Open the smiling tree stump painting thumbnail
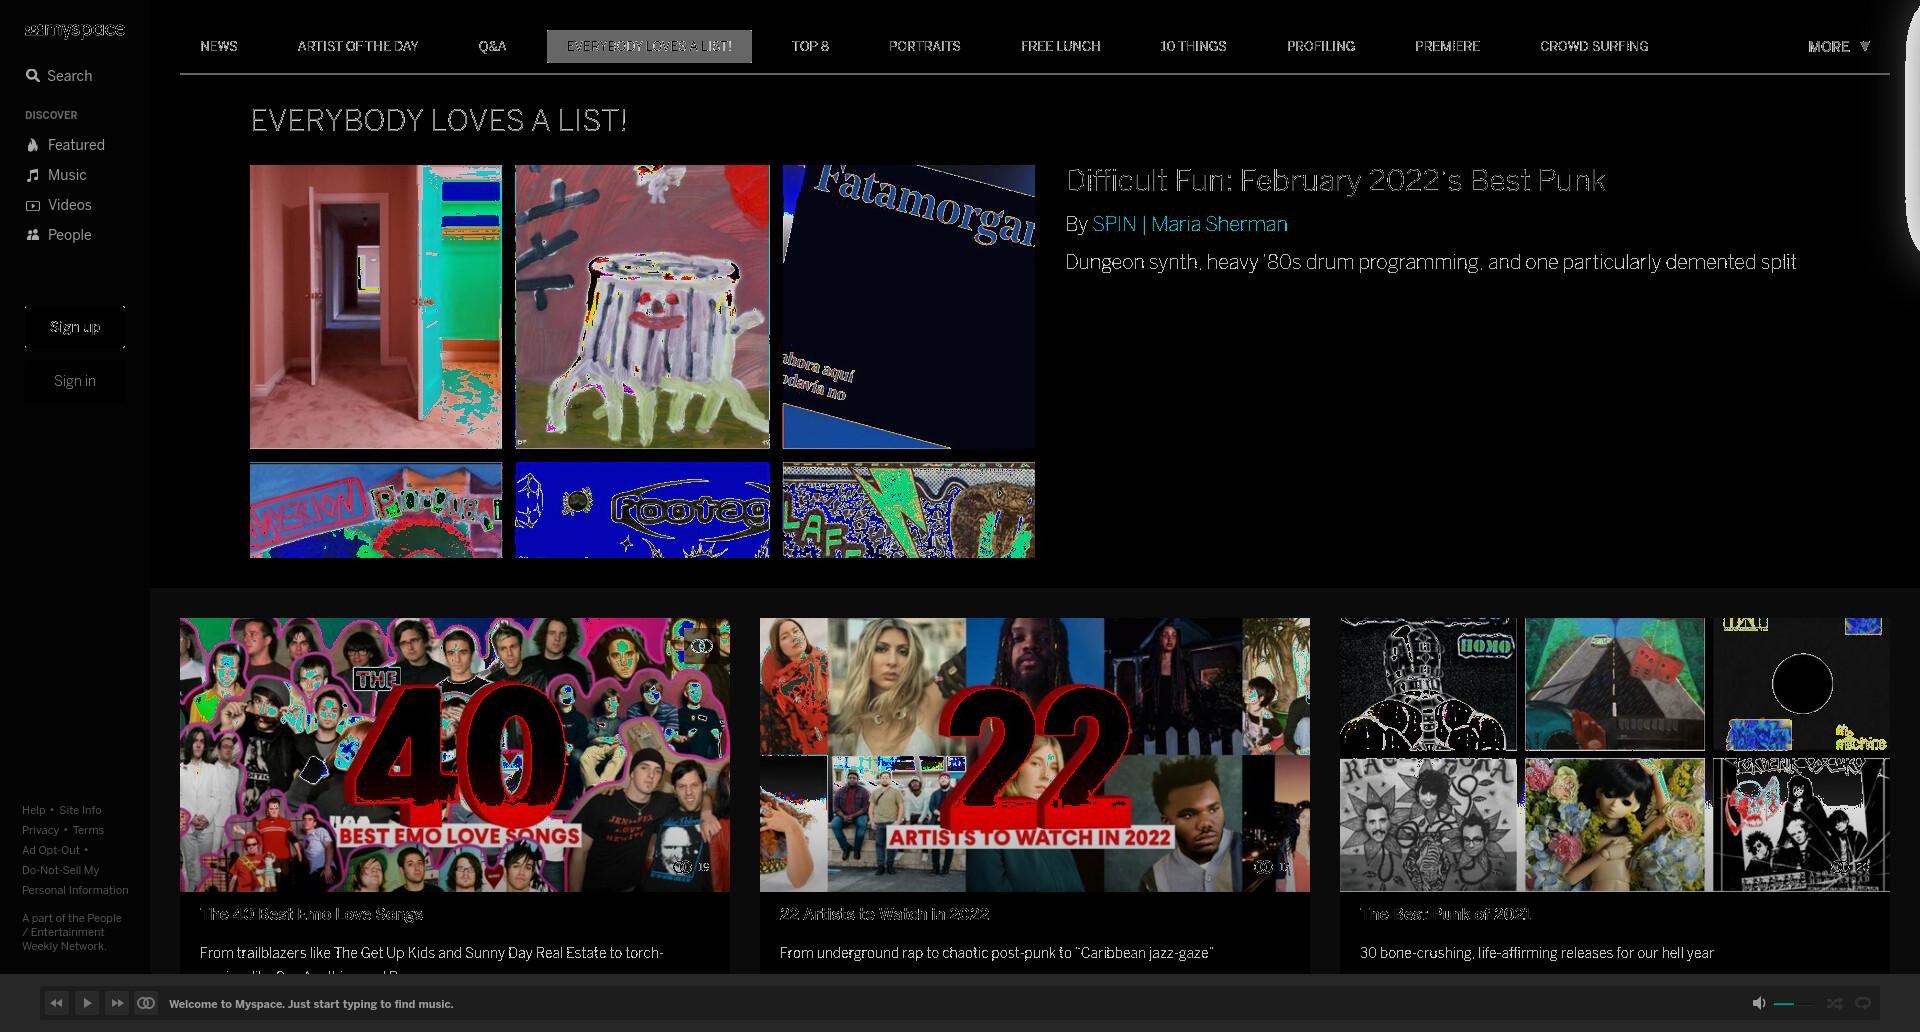This screenshot has height=1032, width=1920. (x=642, y=307)
